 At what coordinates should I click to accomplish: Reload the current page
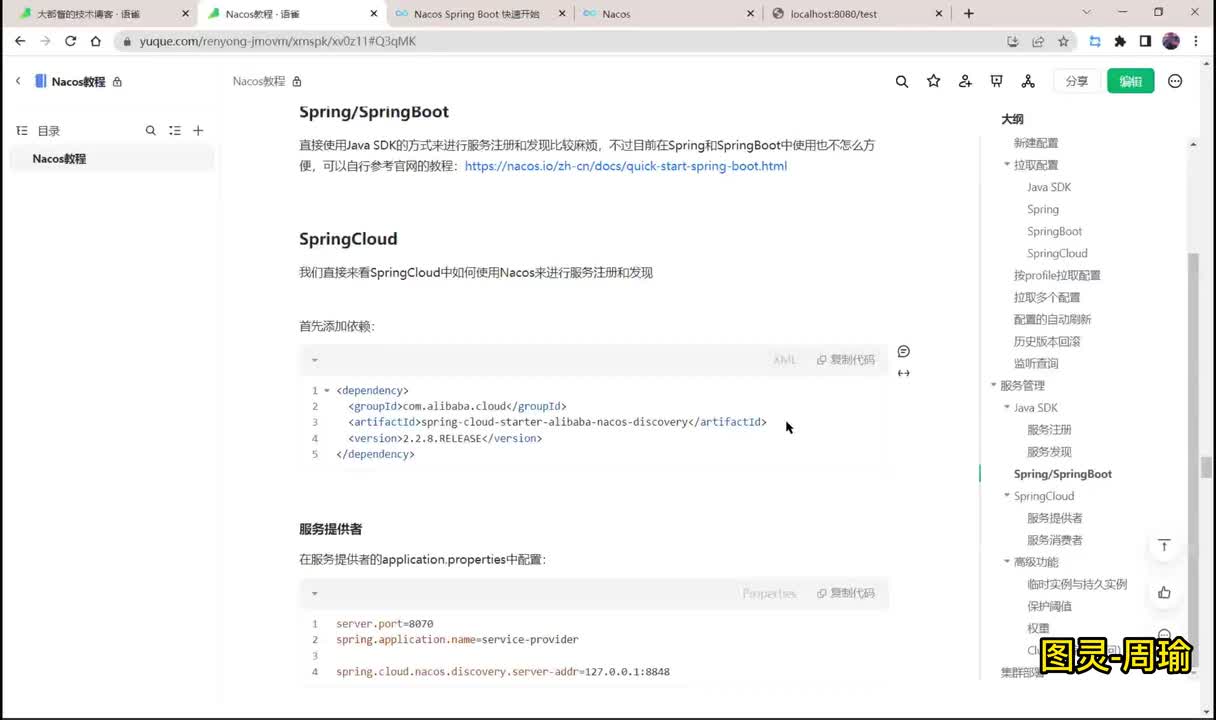pos(70,41)
